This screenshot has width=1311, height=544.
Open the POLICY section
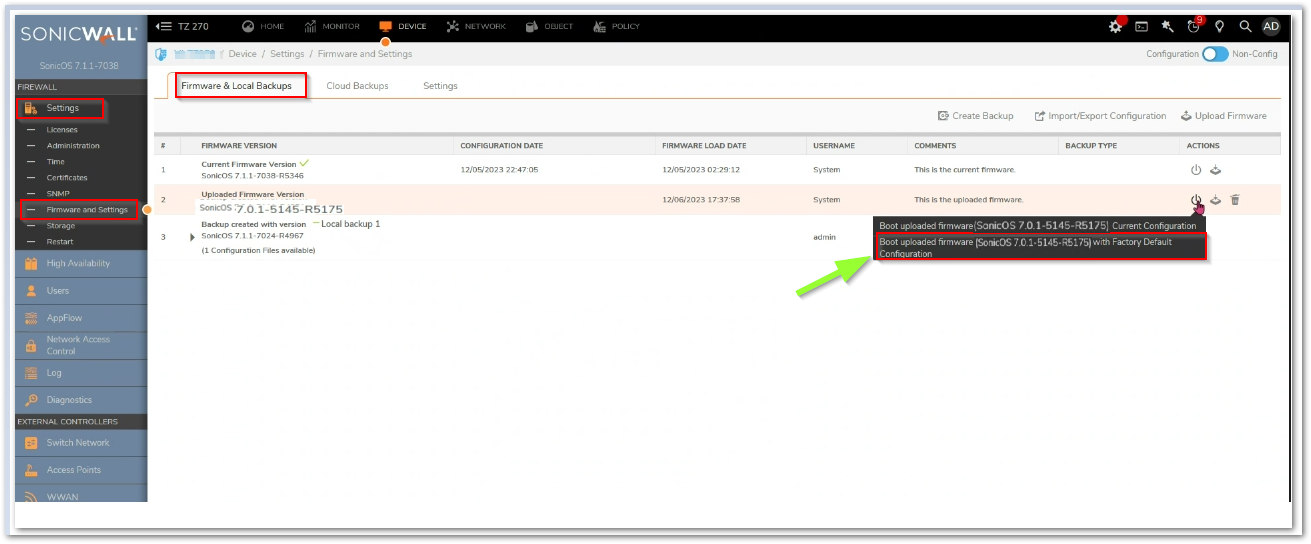coord(616,26)
